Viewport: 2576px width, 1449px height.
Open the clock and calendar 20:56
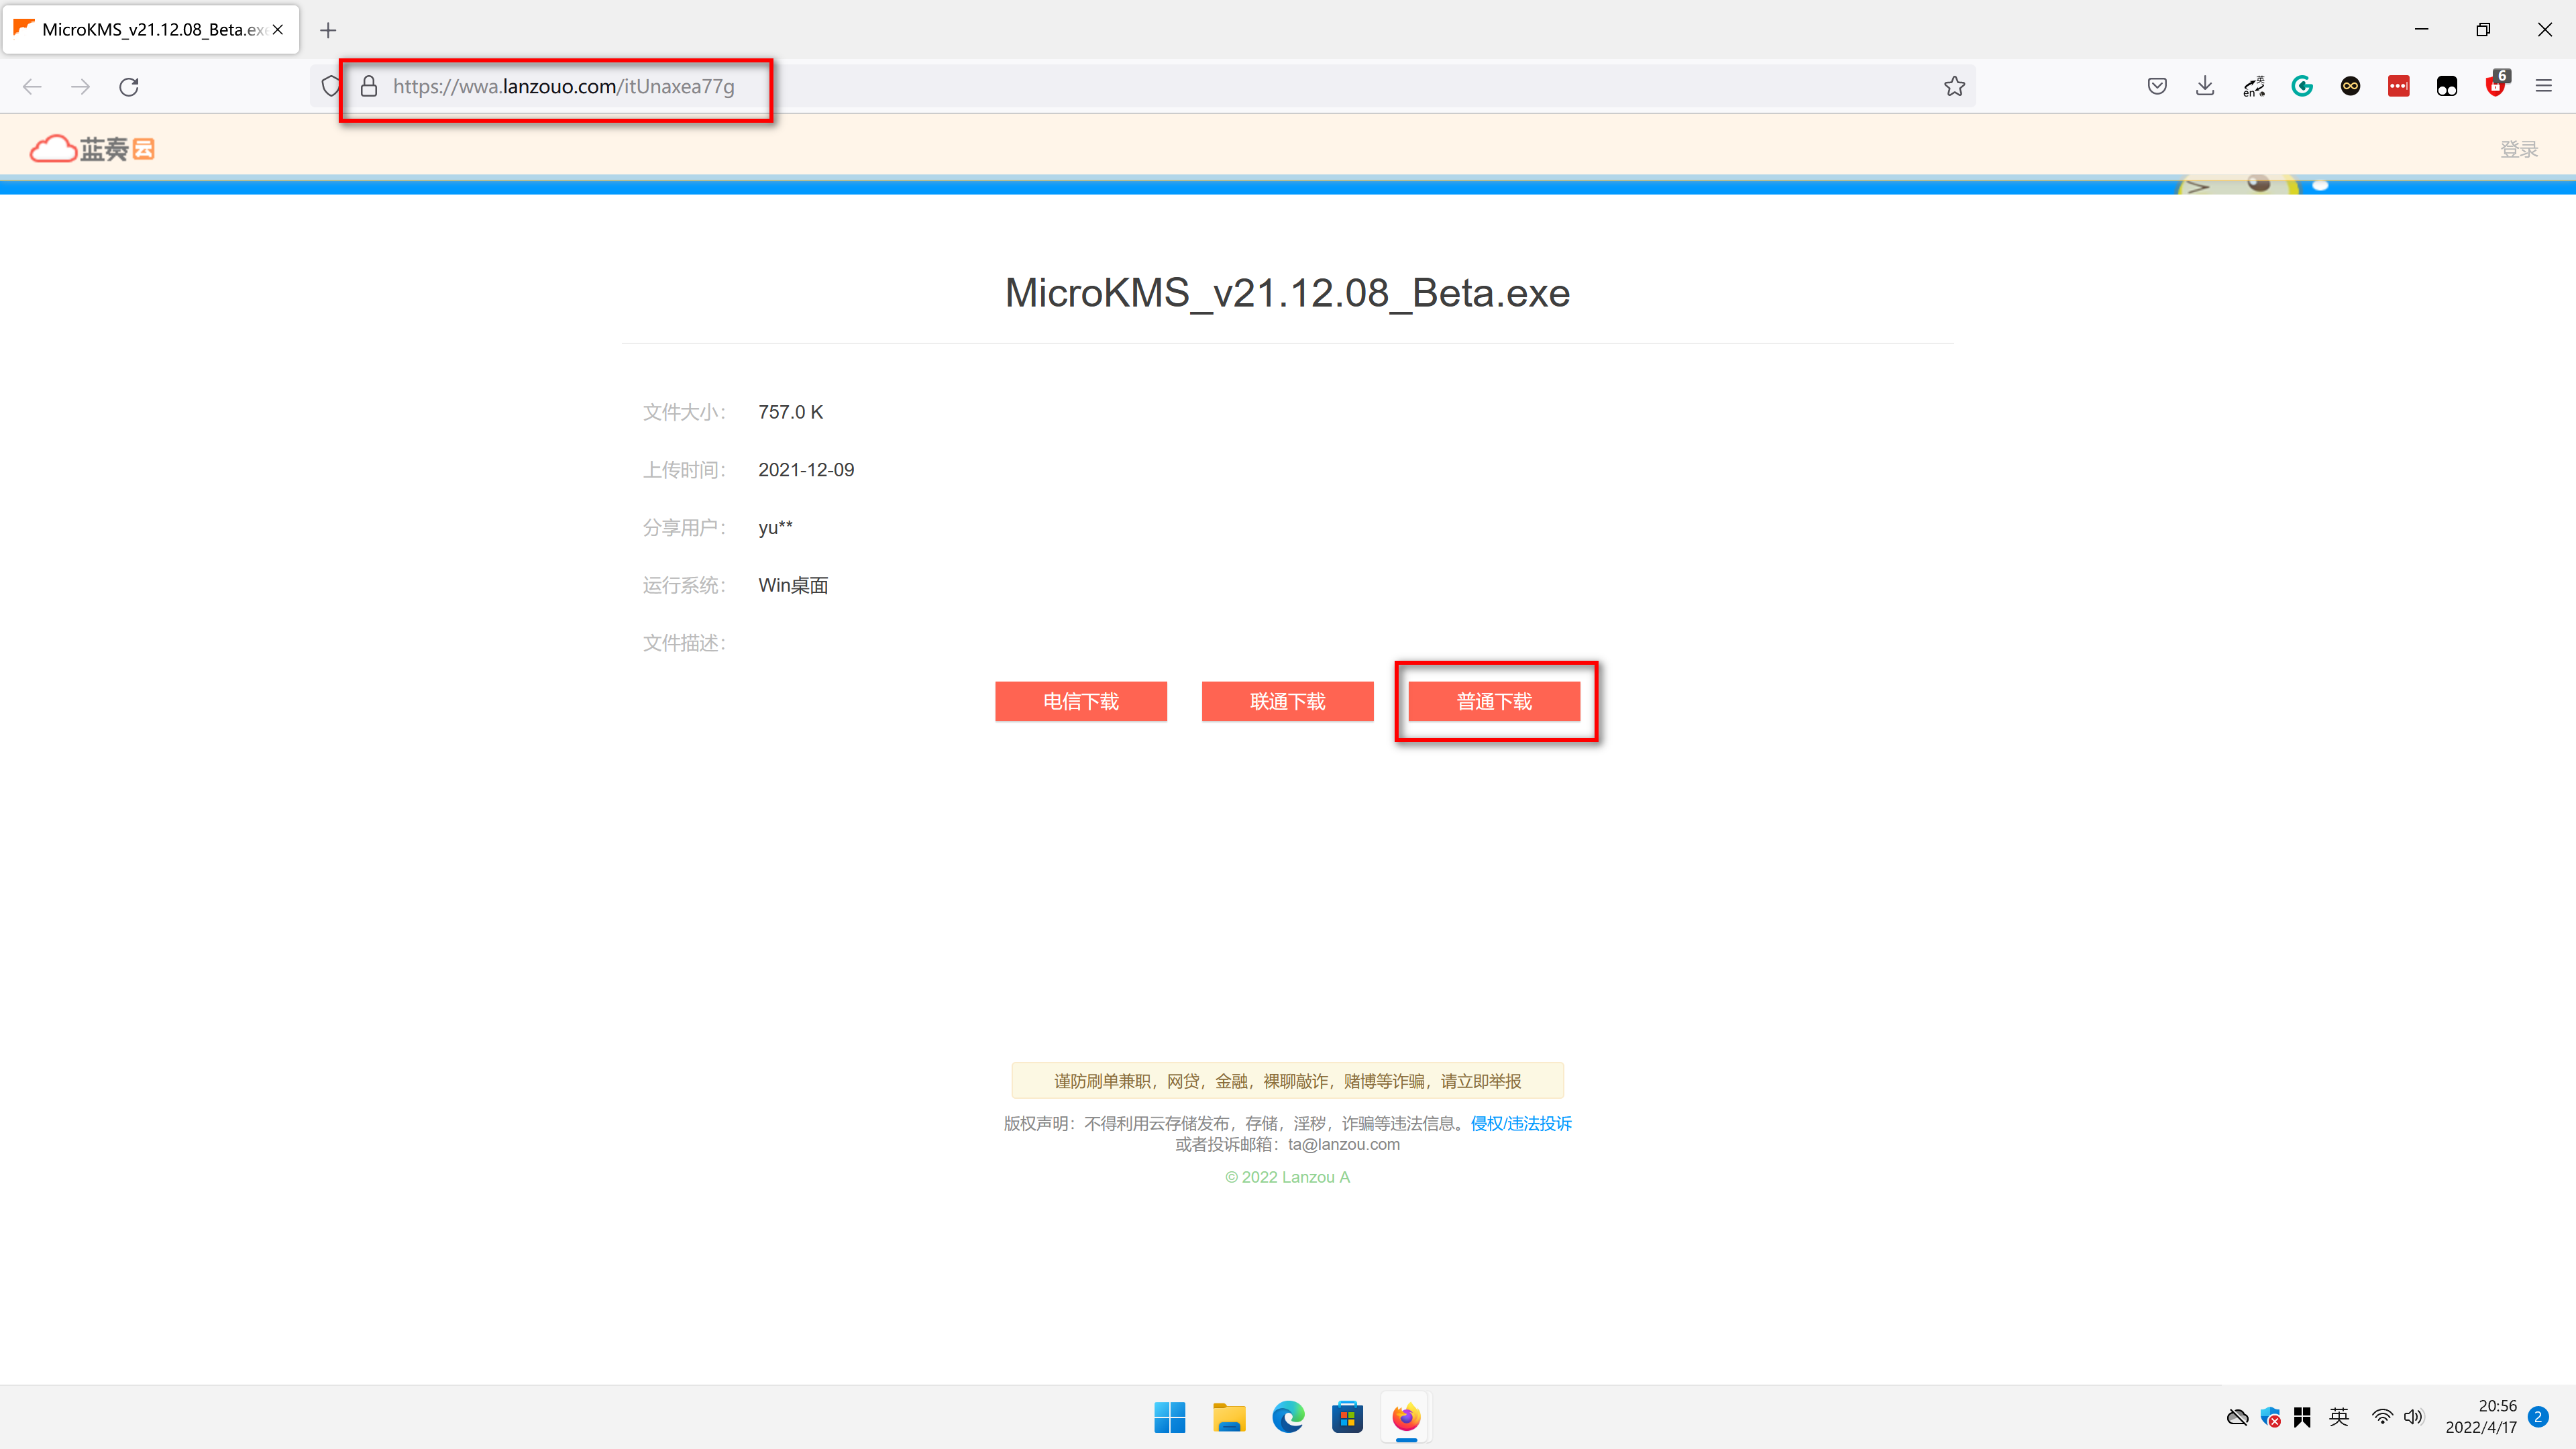click(x=2481, y=1417)
